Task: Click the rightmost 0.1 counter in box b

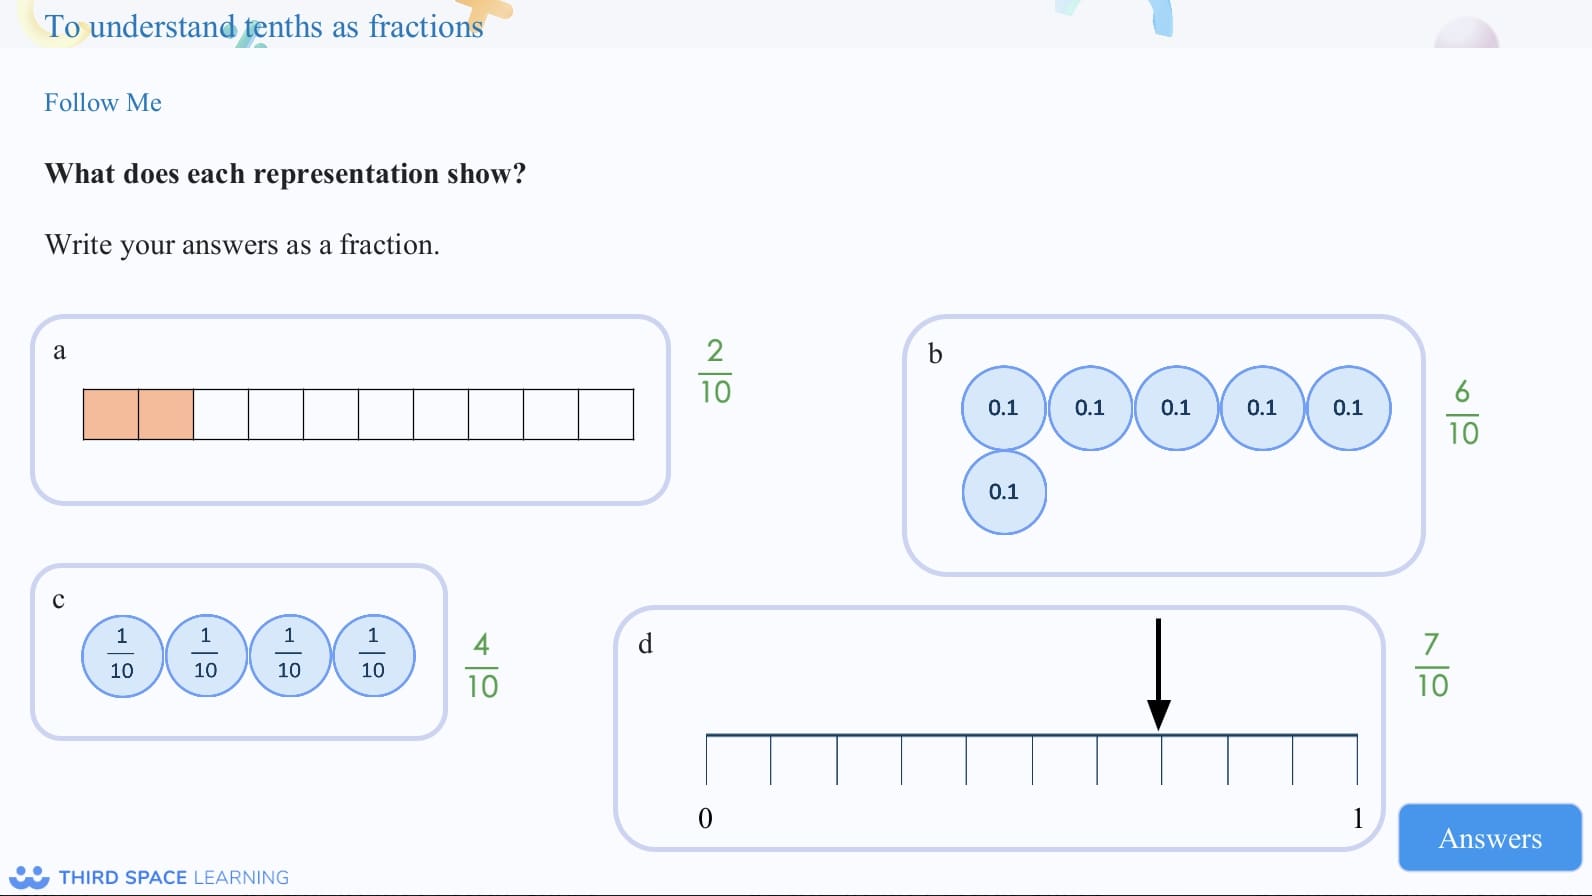Action: click(x=1349, y=408)
